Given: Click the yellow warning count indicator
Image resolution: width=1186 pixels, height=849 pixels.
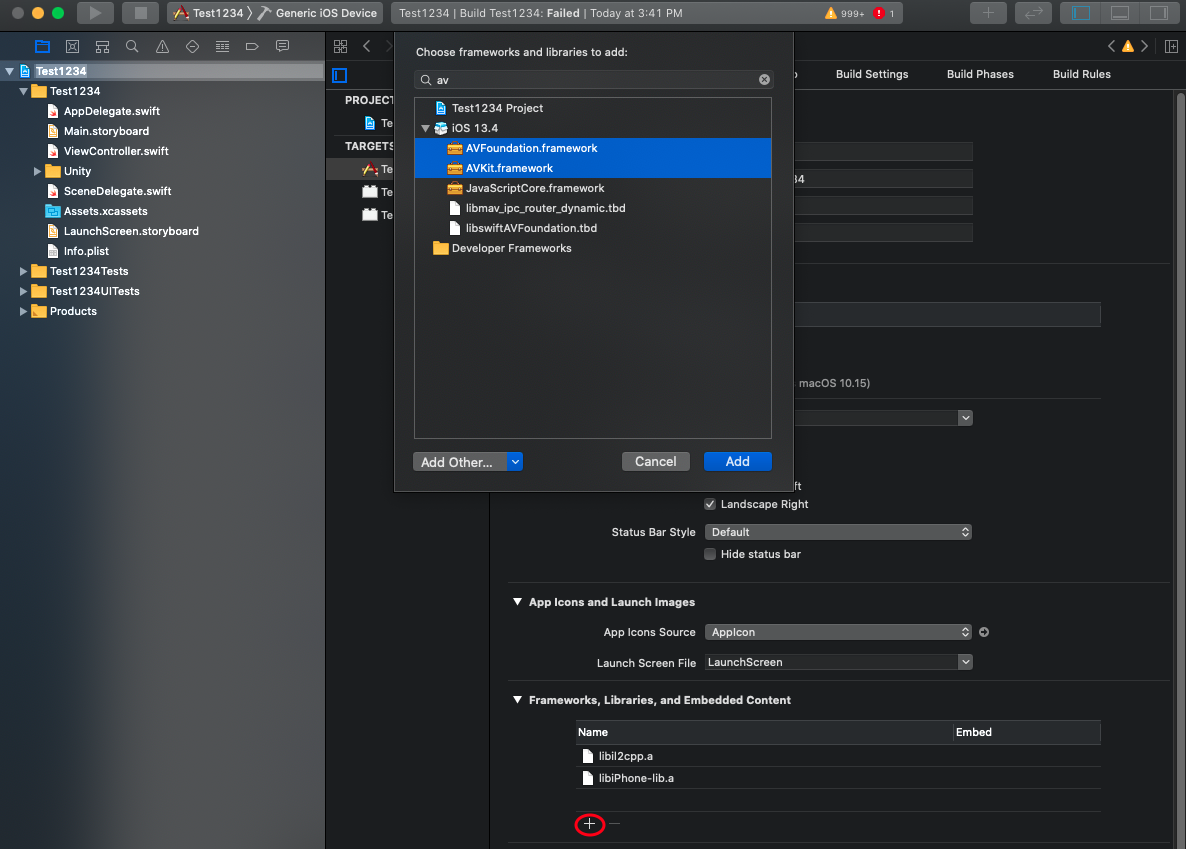Looking at the screenshot, I should 844,13.
